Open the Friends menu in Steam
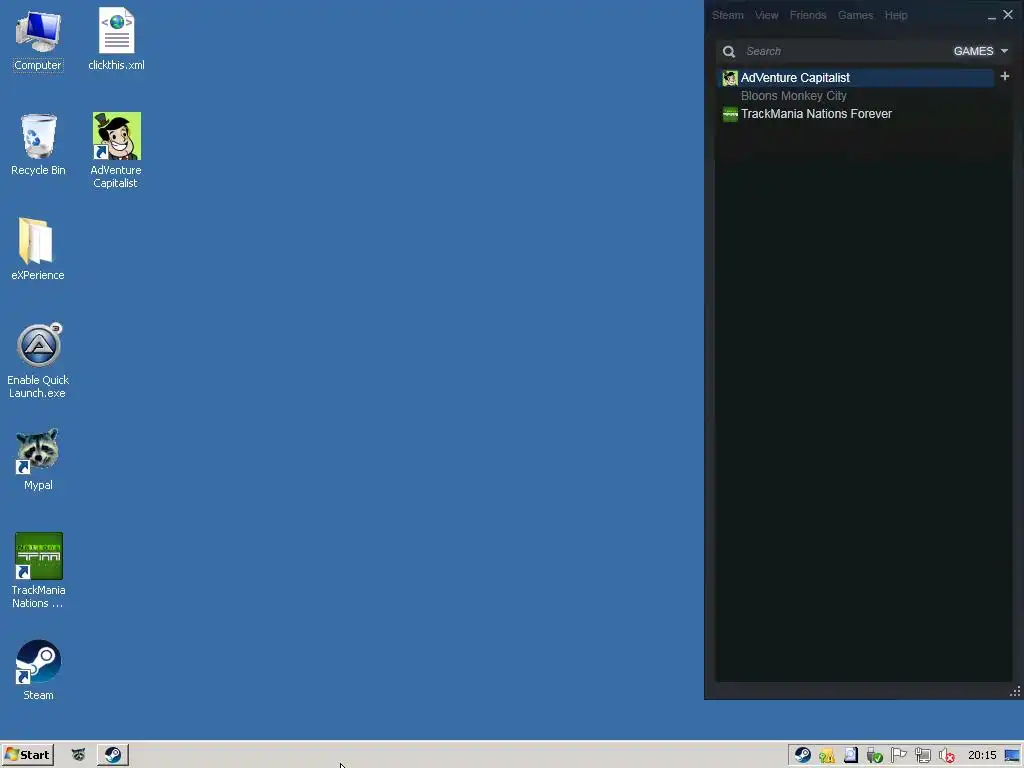Viewport: 1024px width, 768px height. pyautogui.click(x=808, y=15)
